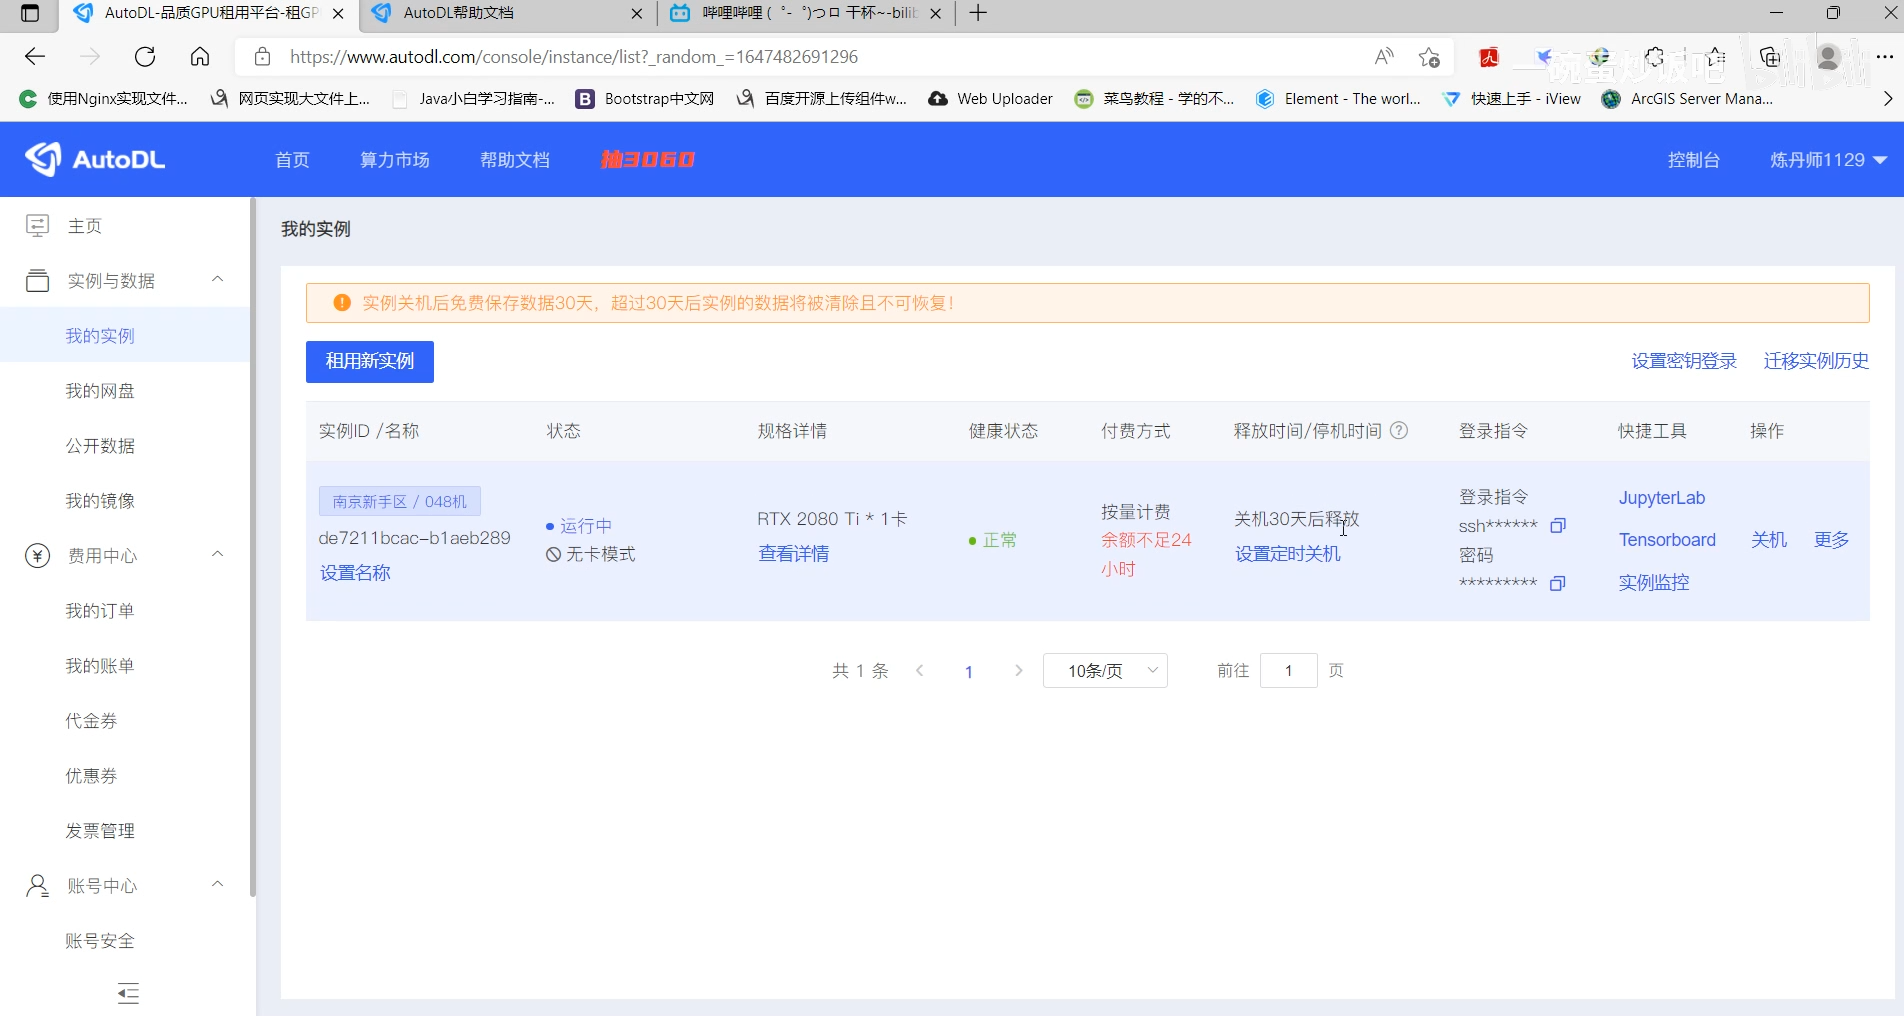
Task: Open the 抽3060 promotion link
Action: [x=648, y=160]
